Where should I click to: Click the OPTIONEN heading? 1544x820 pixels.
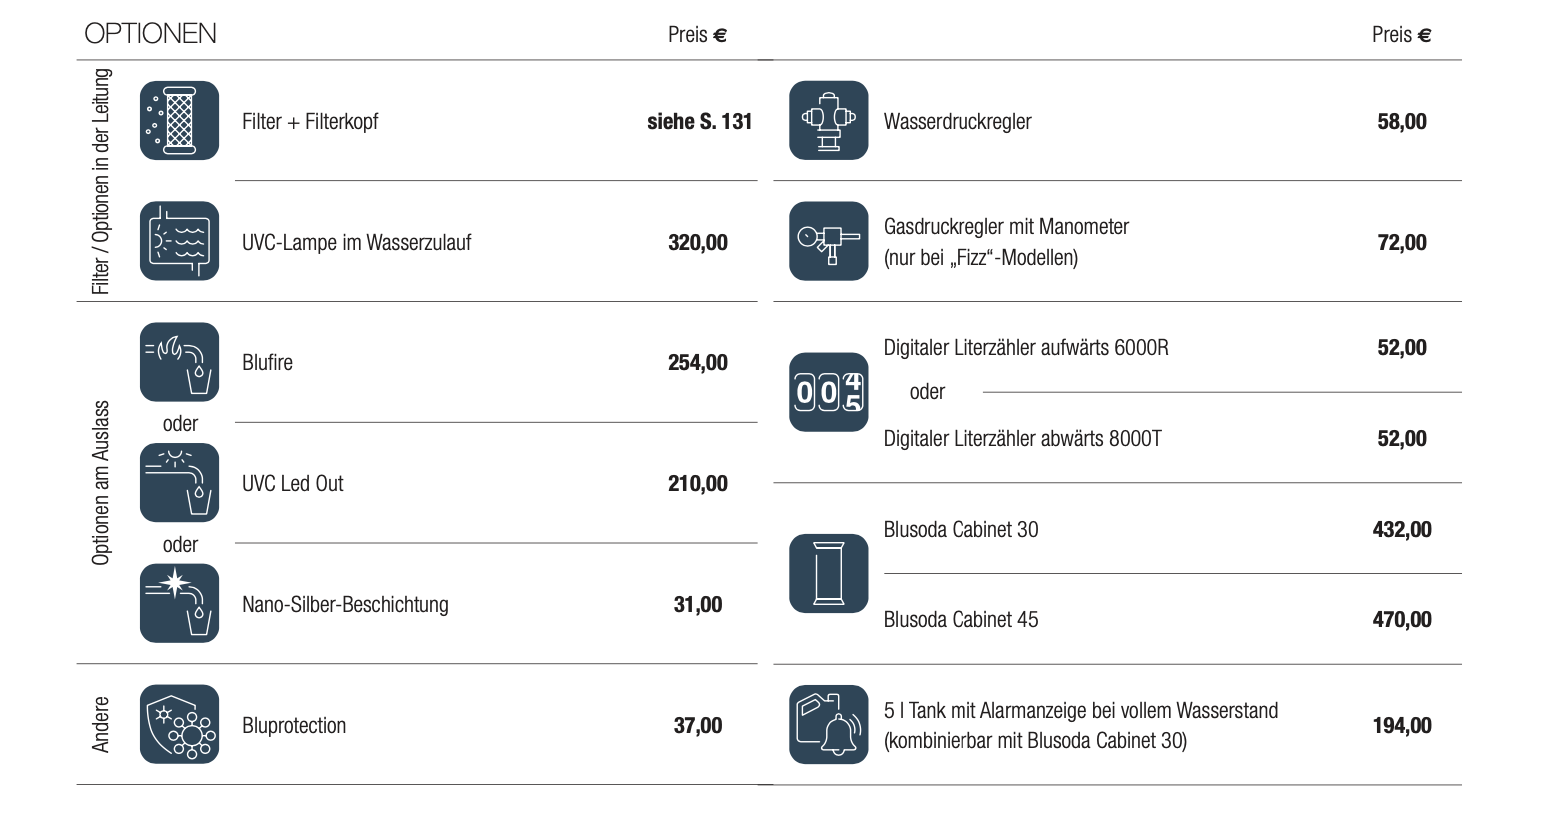[x=150, y=34]
